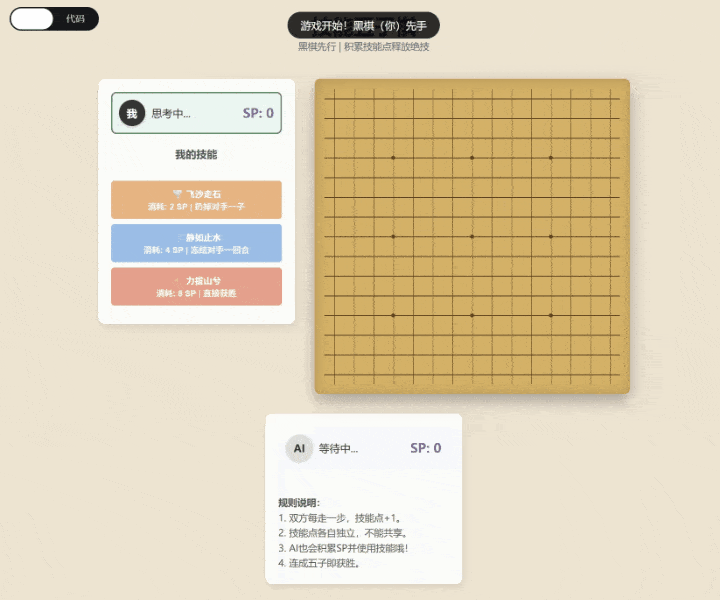Play on the right-middle star point
Image resolution: width=720 pixels, height=600 pixels.
[x=551, y=236]
